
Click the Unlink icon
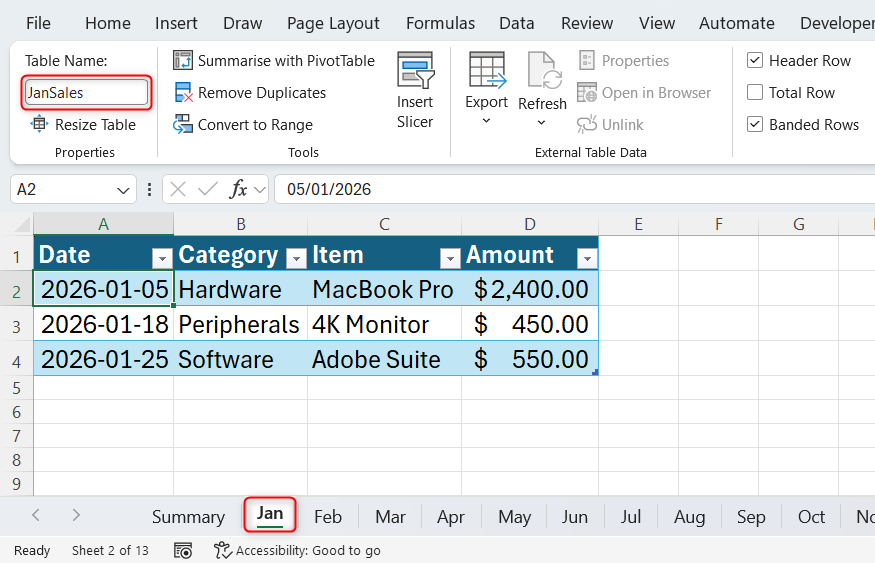tap(586, 124)
